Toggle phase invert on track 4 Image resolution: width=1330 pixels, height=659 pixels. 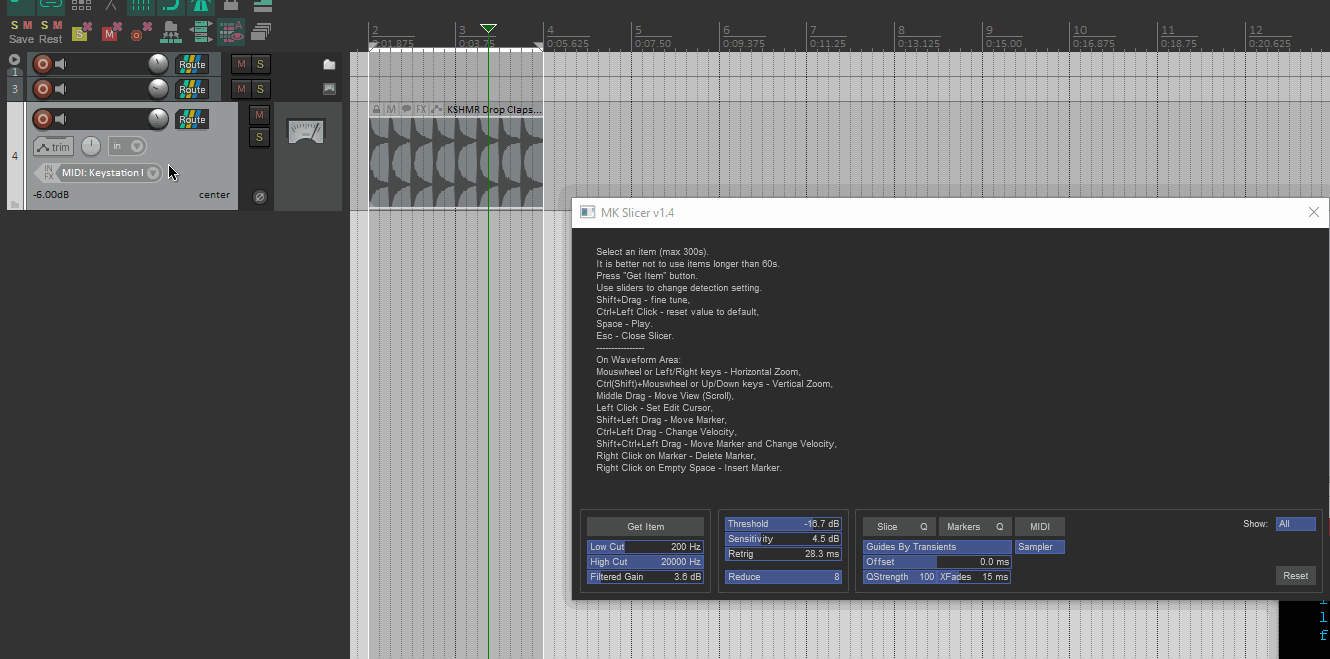pos(259,197)
